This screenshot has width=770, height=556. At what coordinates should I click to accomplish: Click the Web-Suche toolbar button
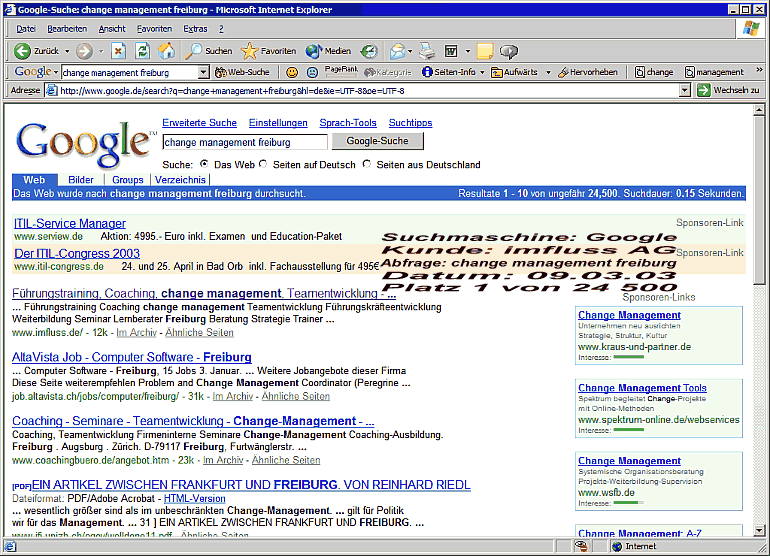pos(243,72)
